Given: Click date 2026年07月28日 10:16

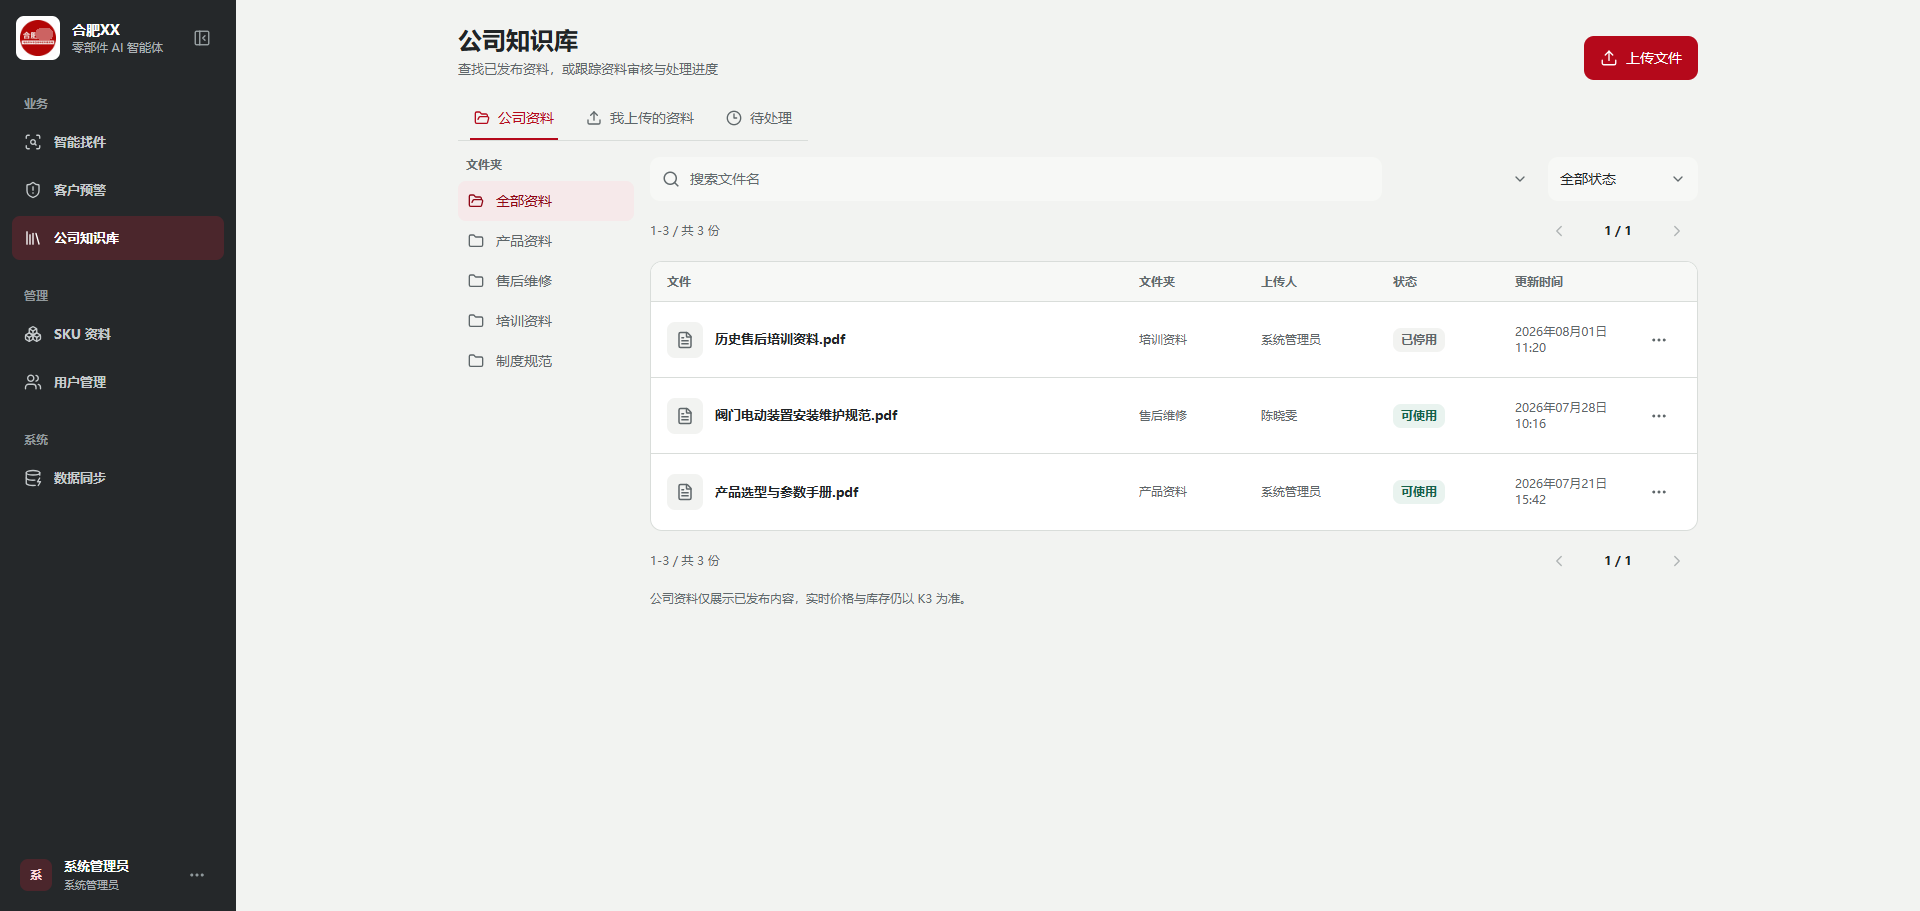Looking at the screenshot, I should coord(1561,416).
